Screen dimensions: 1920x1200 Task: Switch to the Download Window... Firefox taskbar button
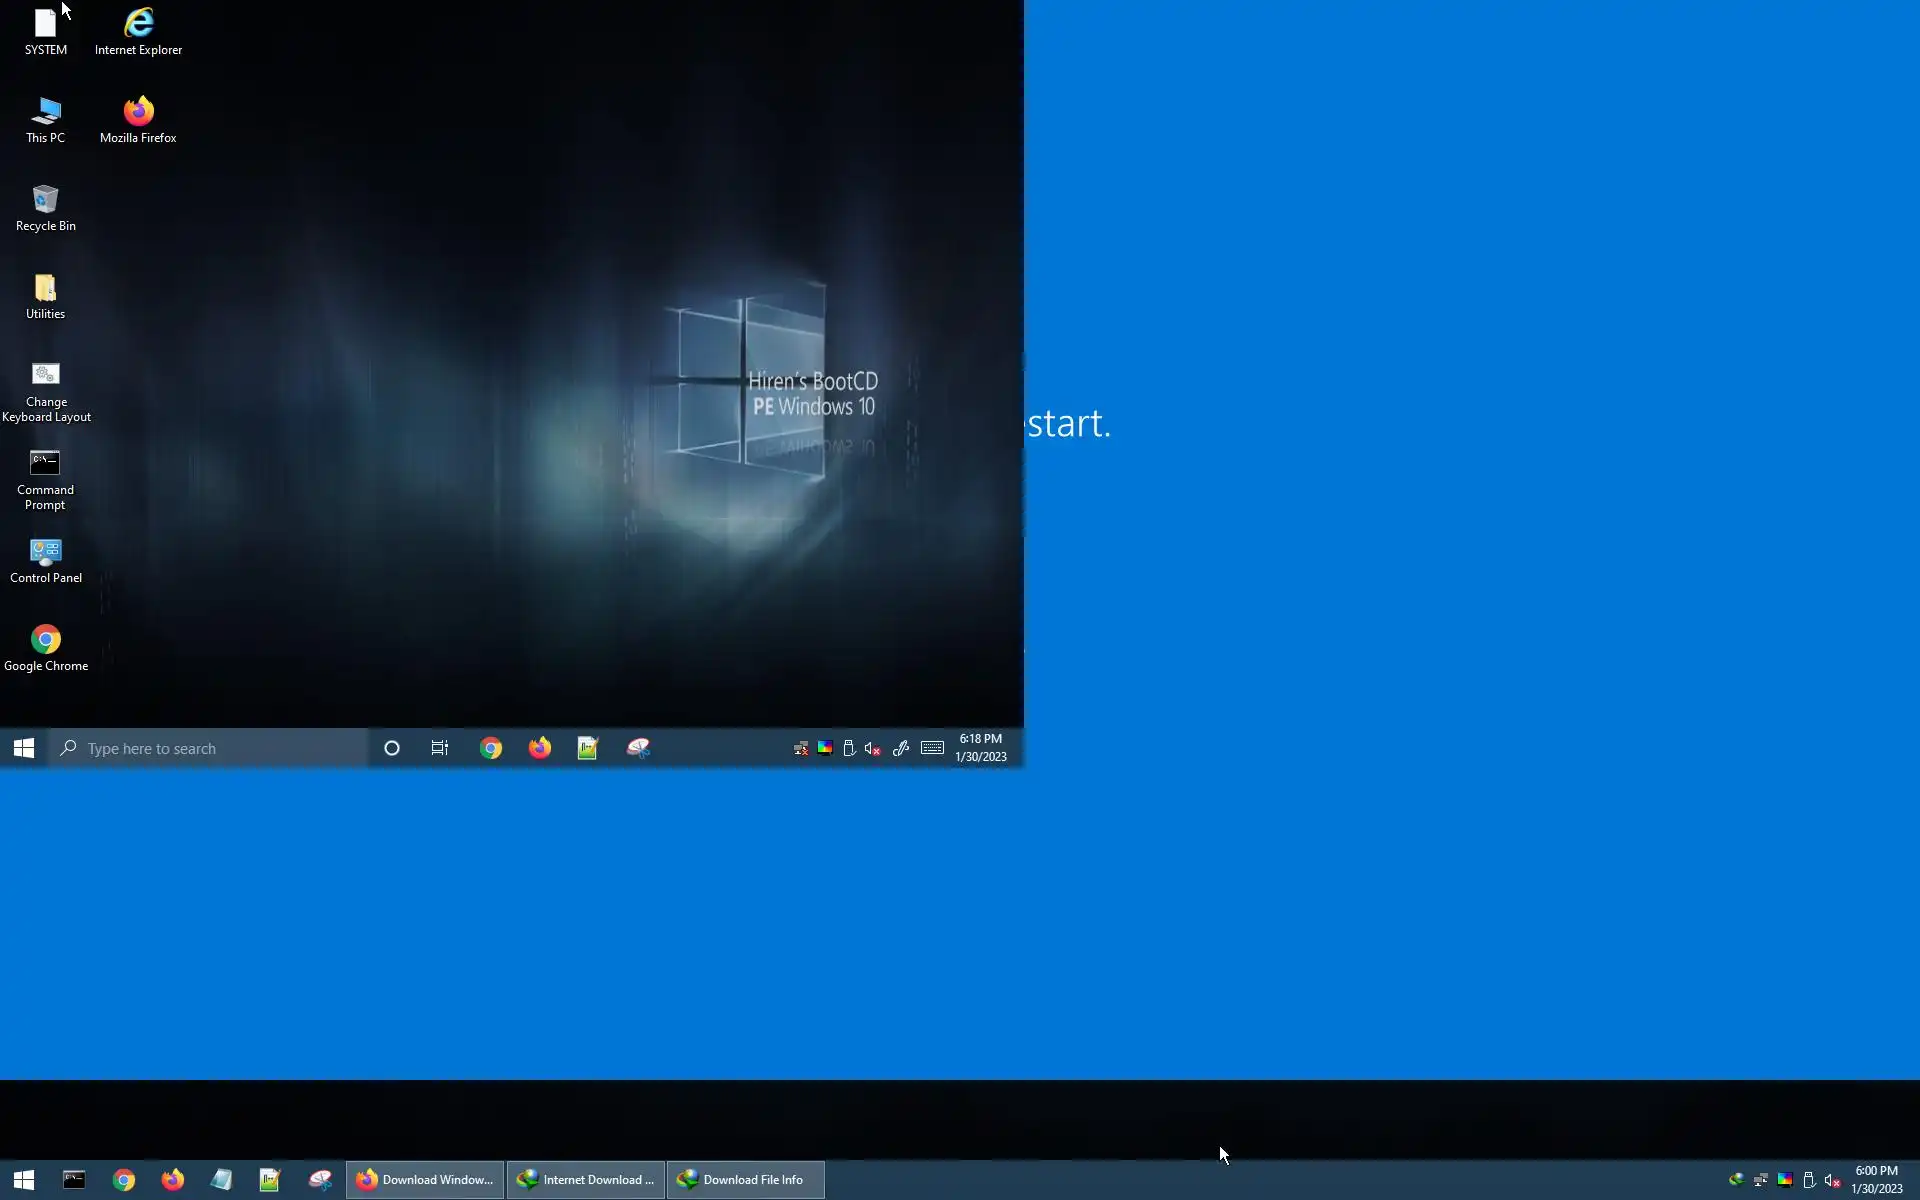(x=425, y=1180)
